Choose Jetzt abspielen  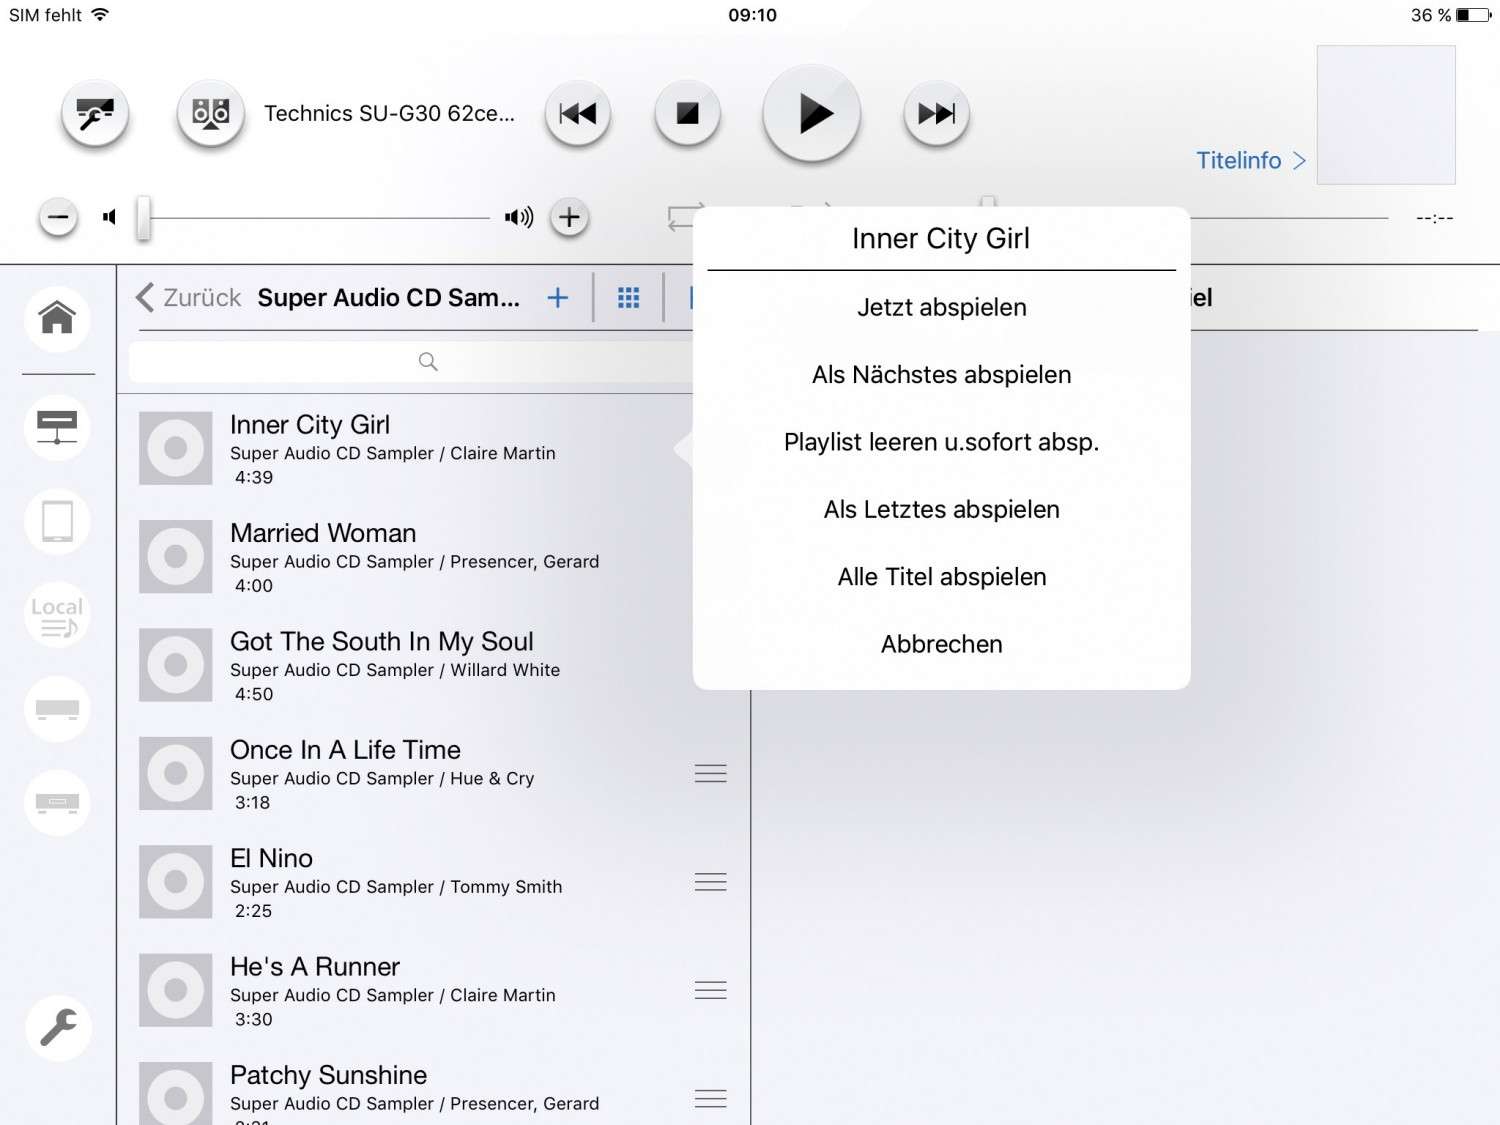pyautogui.click(x=941, y=307)
